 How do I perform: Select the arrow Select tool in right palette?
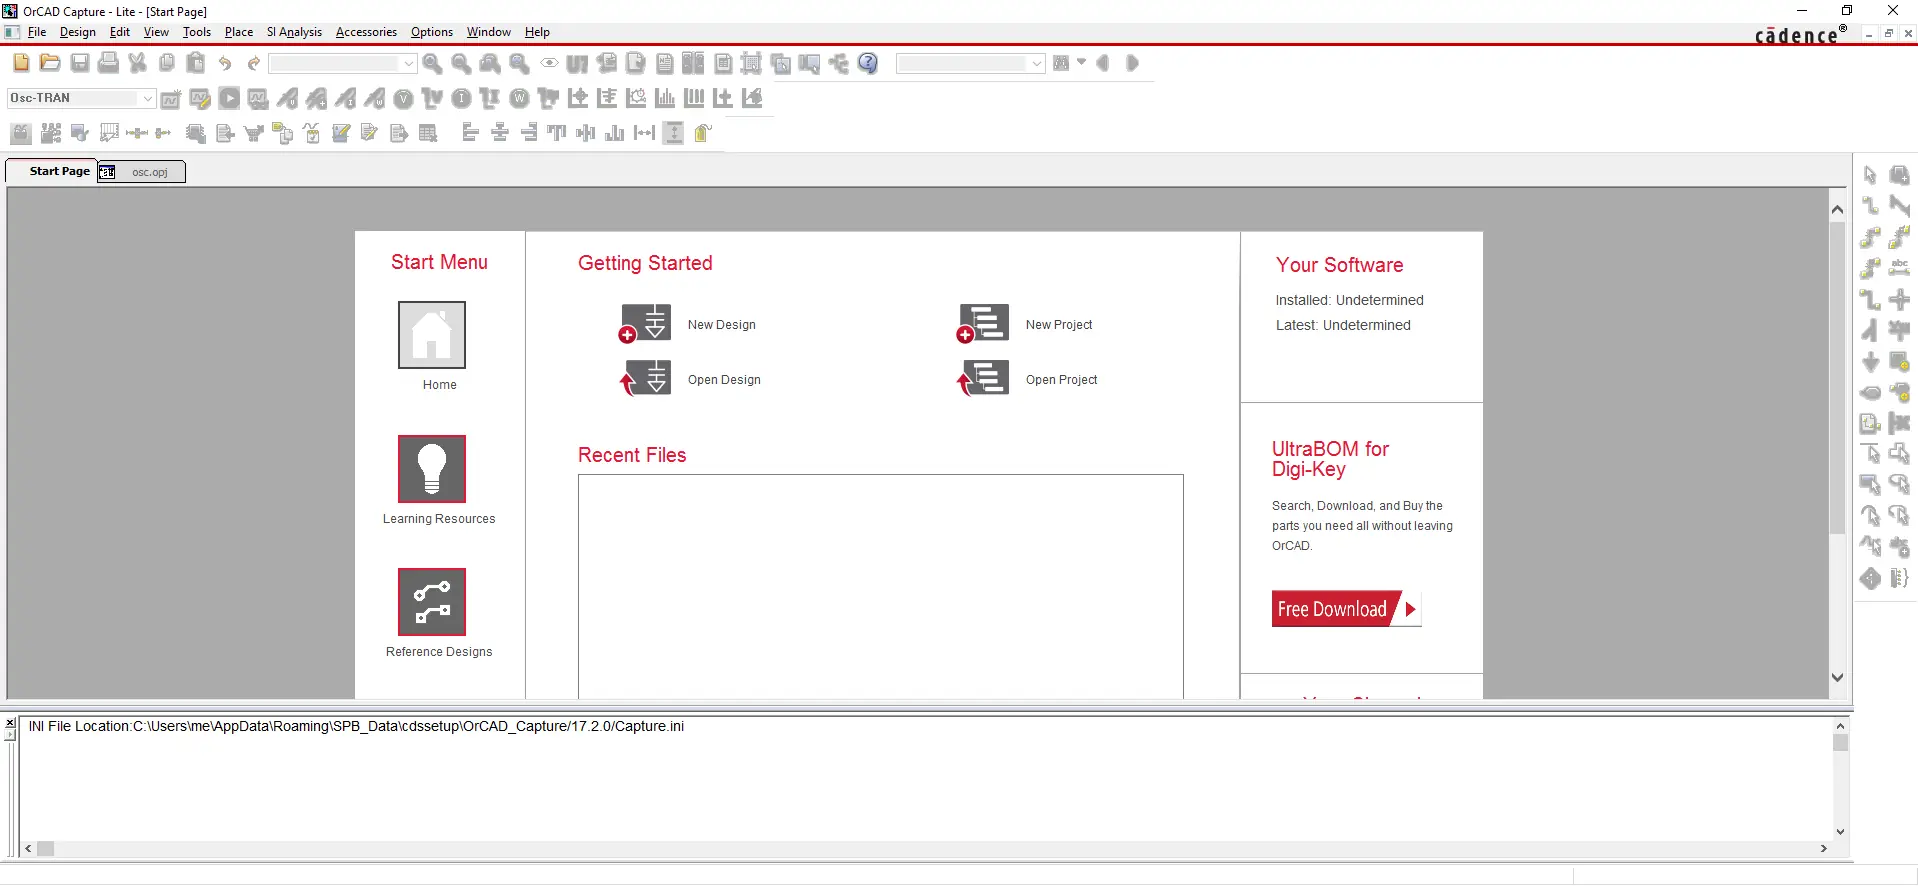[x=1870, y=175]
